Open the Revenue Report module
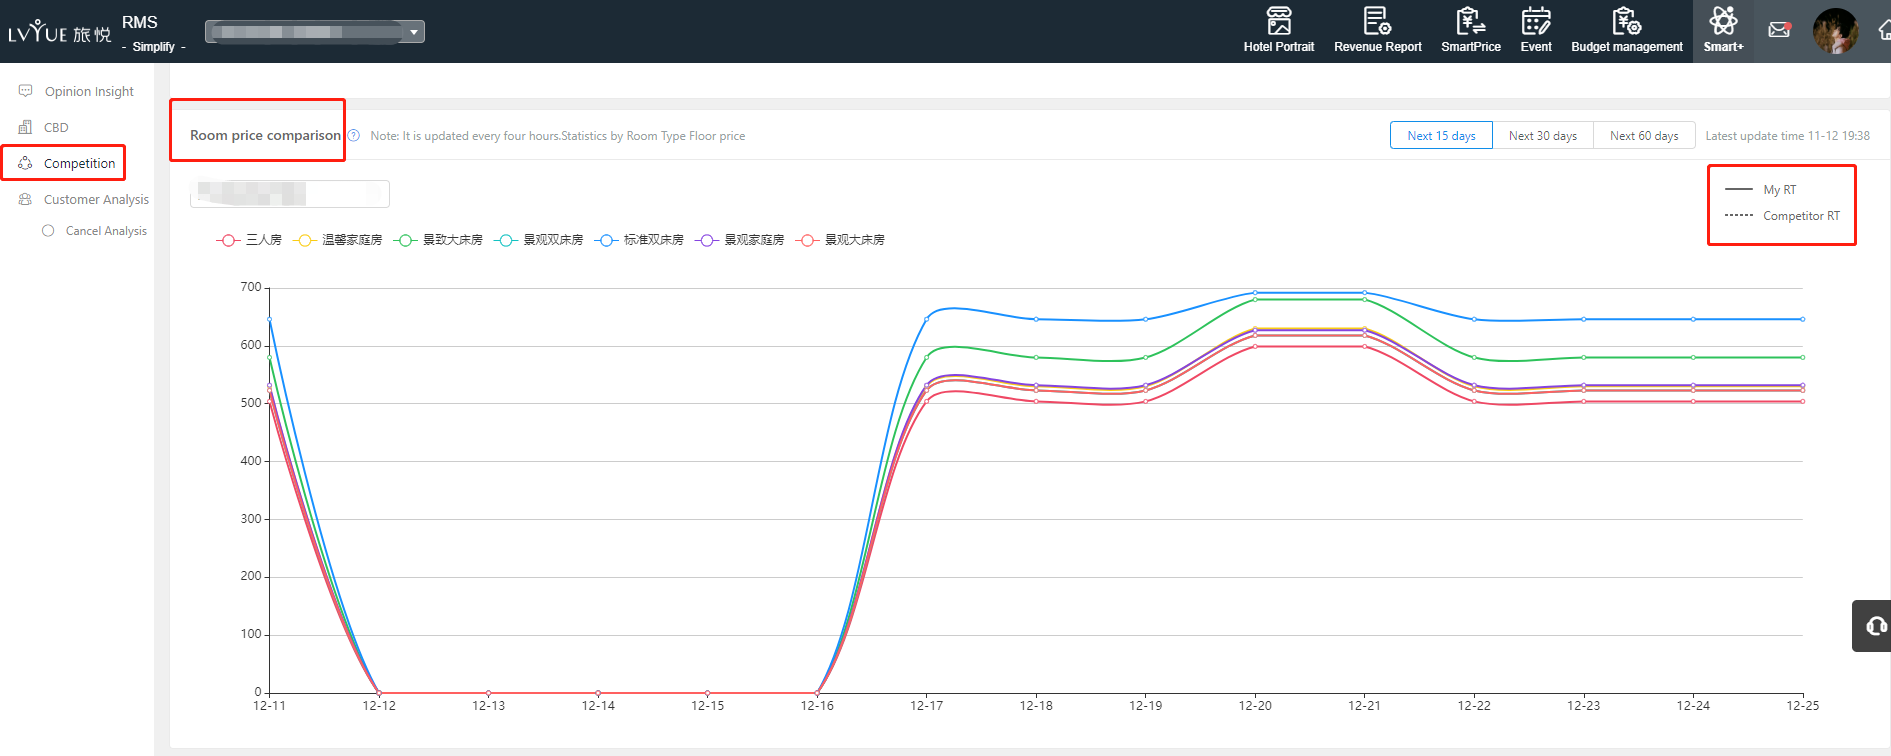 point(1377,31)
